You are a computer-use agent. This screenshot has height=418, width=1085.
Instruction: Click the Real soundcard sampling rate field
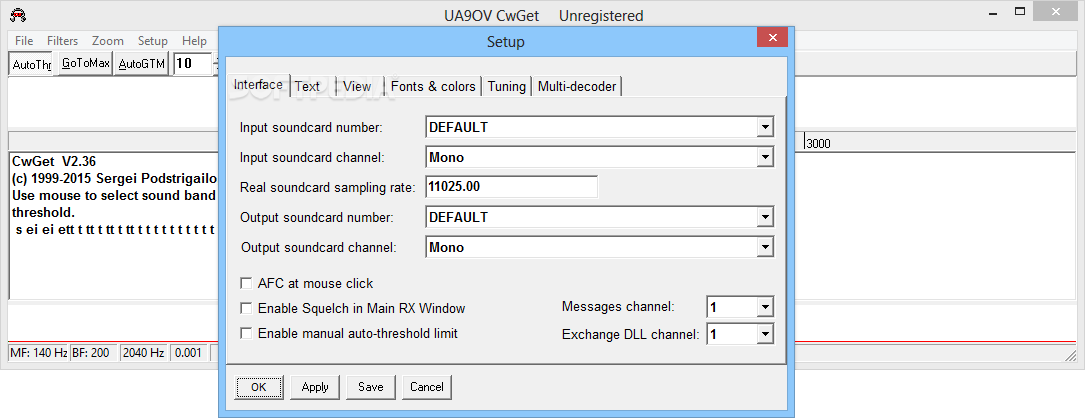pos(511,187)
